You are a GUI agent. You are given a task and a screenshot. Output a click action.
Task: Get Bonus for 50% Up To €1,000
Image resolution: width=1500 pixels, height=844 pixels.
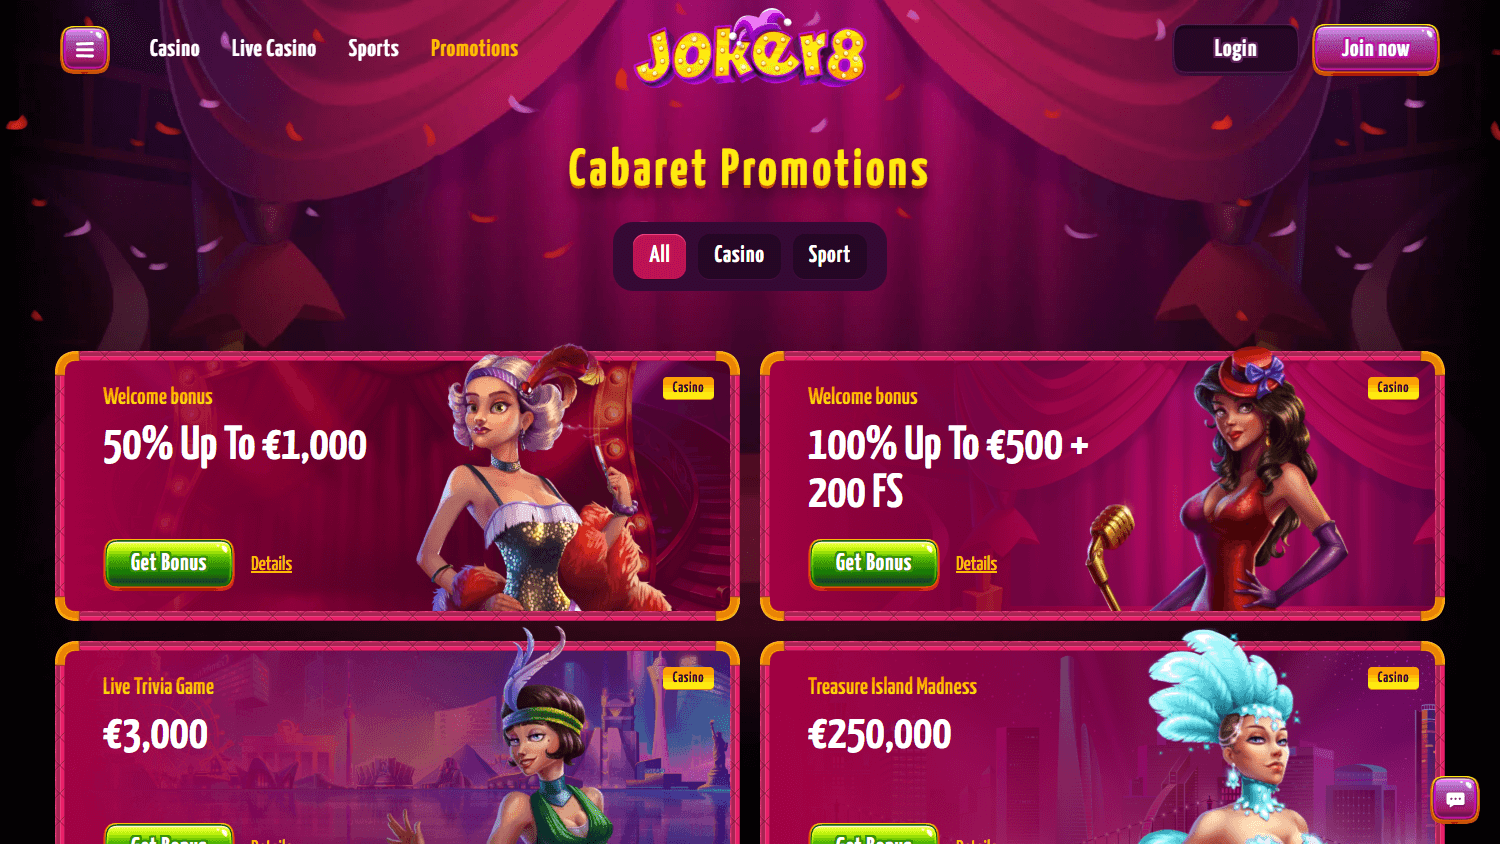[x=169, y=564]
